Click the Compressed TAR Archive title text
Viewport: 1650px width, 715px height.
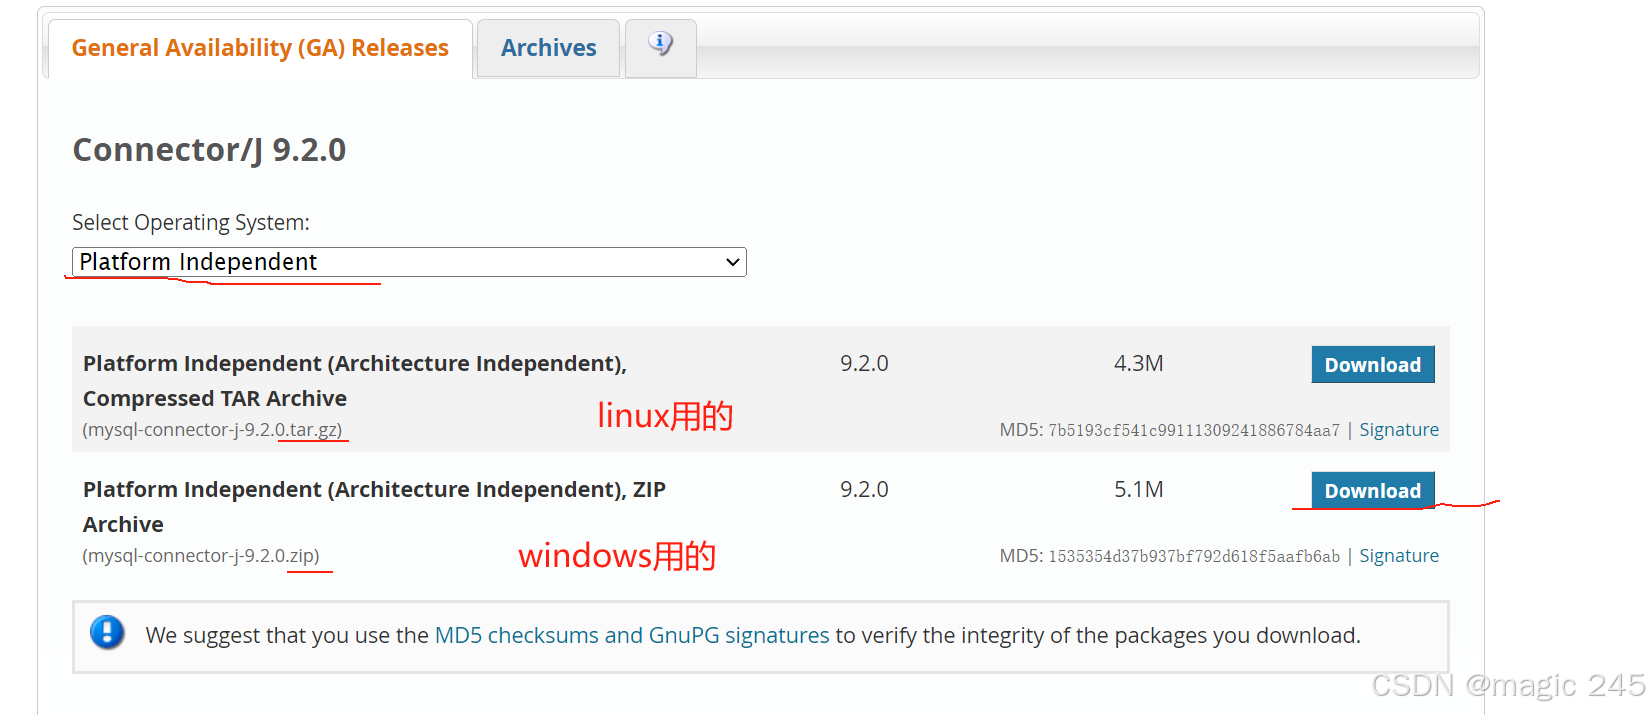pyautogui.click(x=355, y=381)
